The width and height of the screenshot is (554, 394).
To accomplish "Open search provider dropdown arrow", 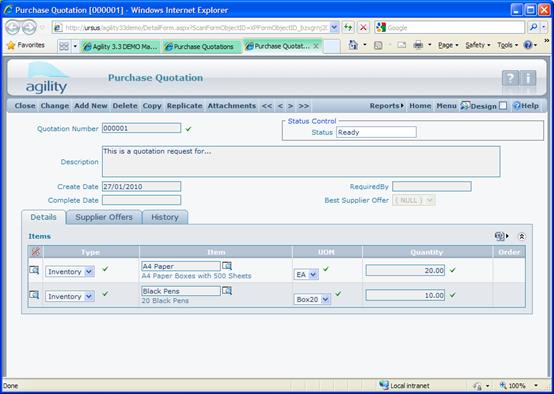I will point(544,27).
